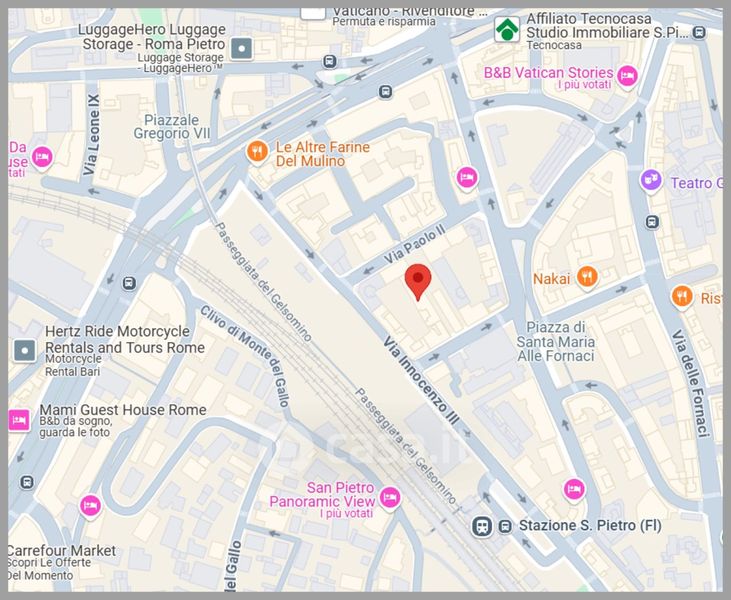Select the Tecnocasa green house icon
This screenshot has width=731, height=600.
point(507,29)
